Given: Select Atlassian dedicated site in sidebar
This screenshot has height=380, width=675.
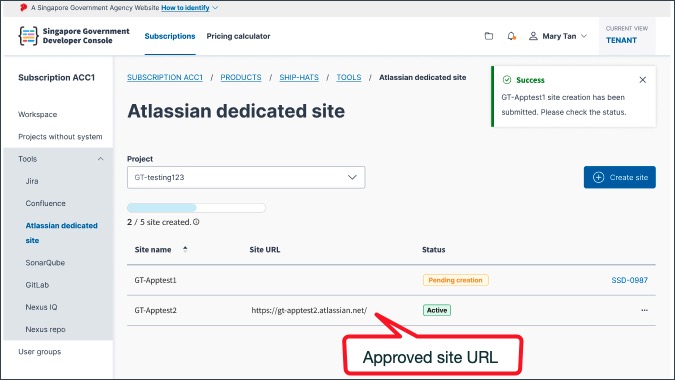Looking at the screenshot, I should 61,233.
